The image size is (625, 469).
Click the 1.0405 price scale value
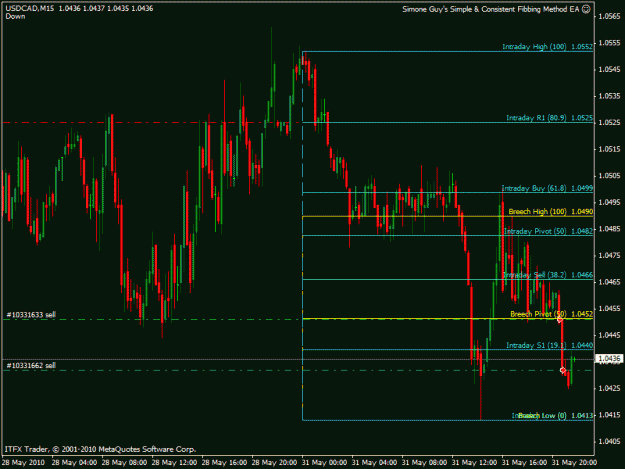[x=609, y=442]
